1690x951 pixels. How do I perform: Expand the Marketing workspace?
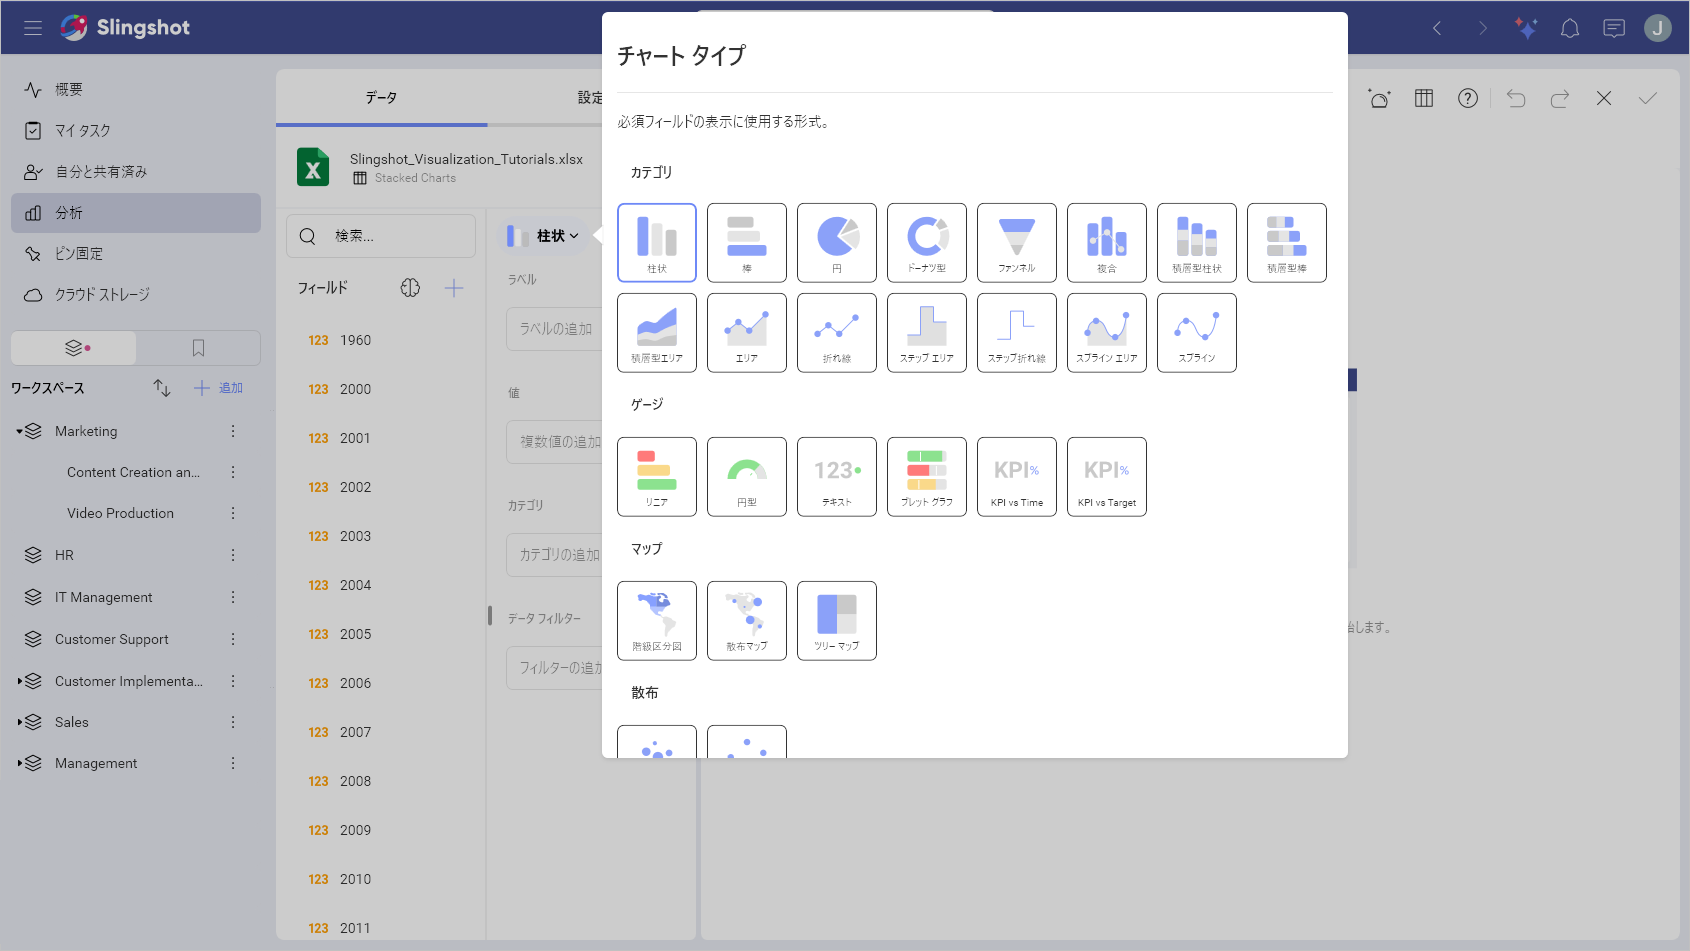tap(19, 431)
